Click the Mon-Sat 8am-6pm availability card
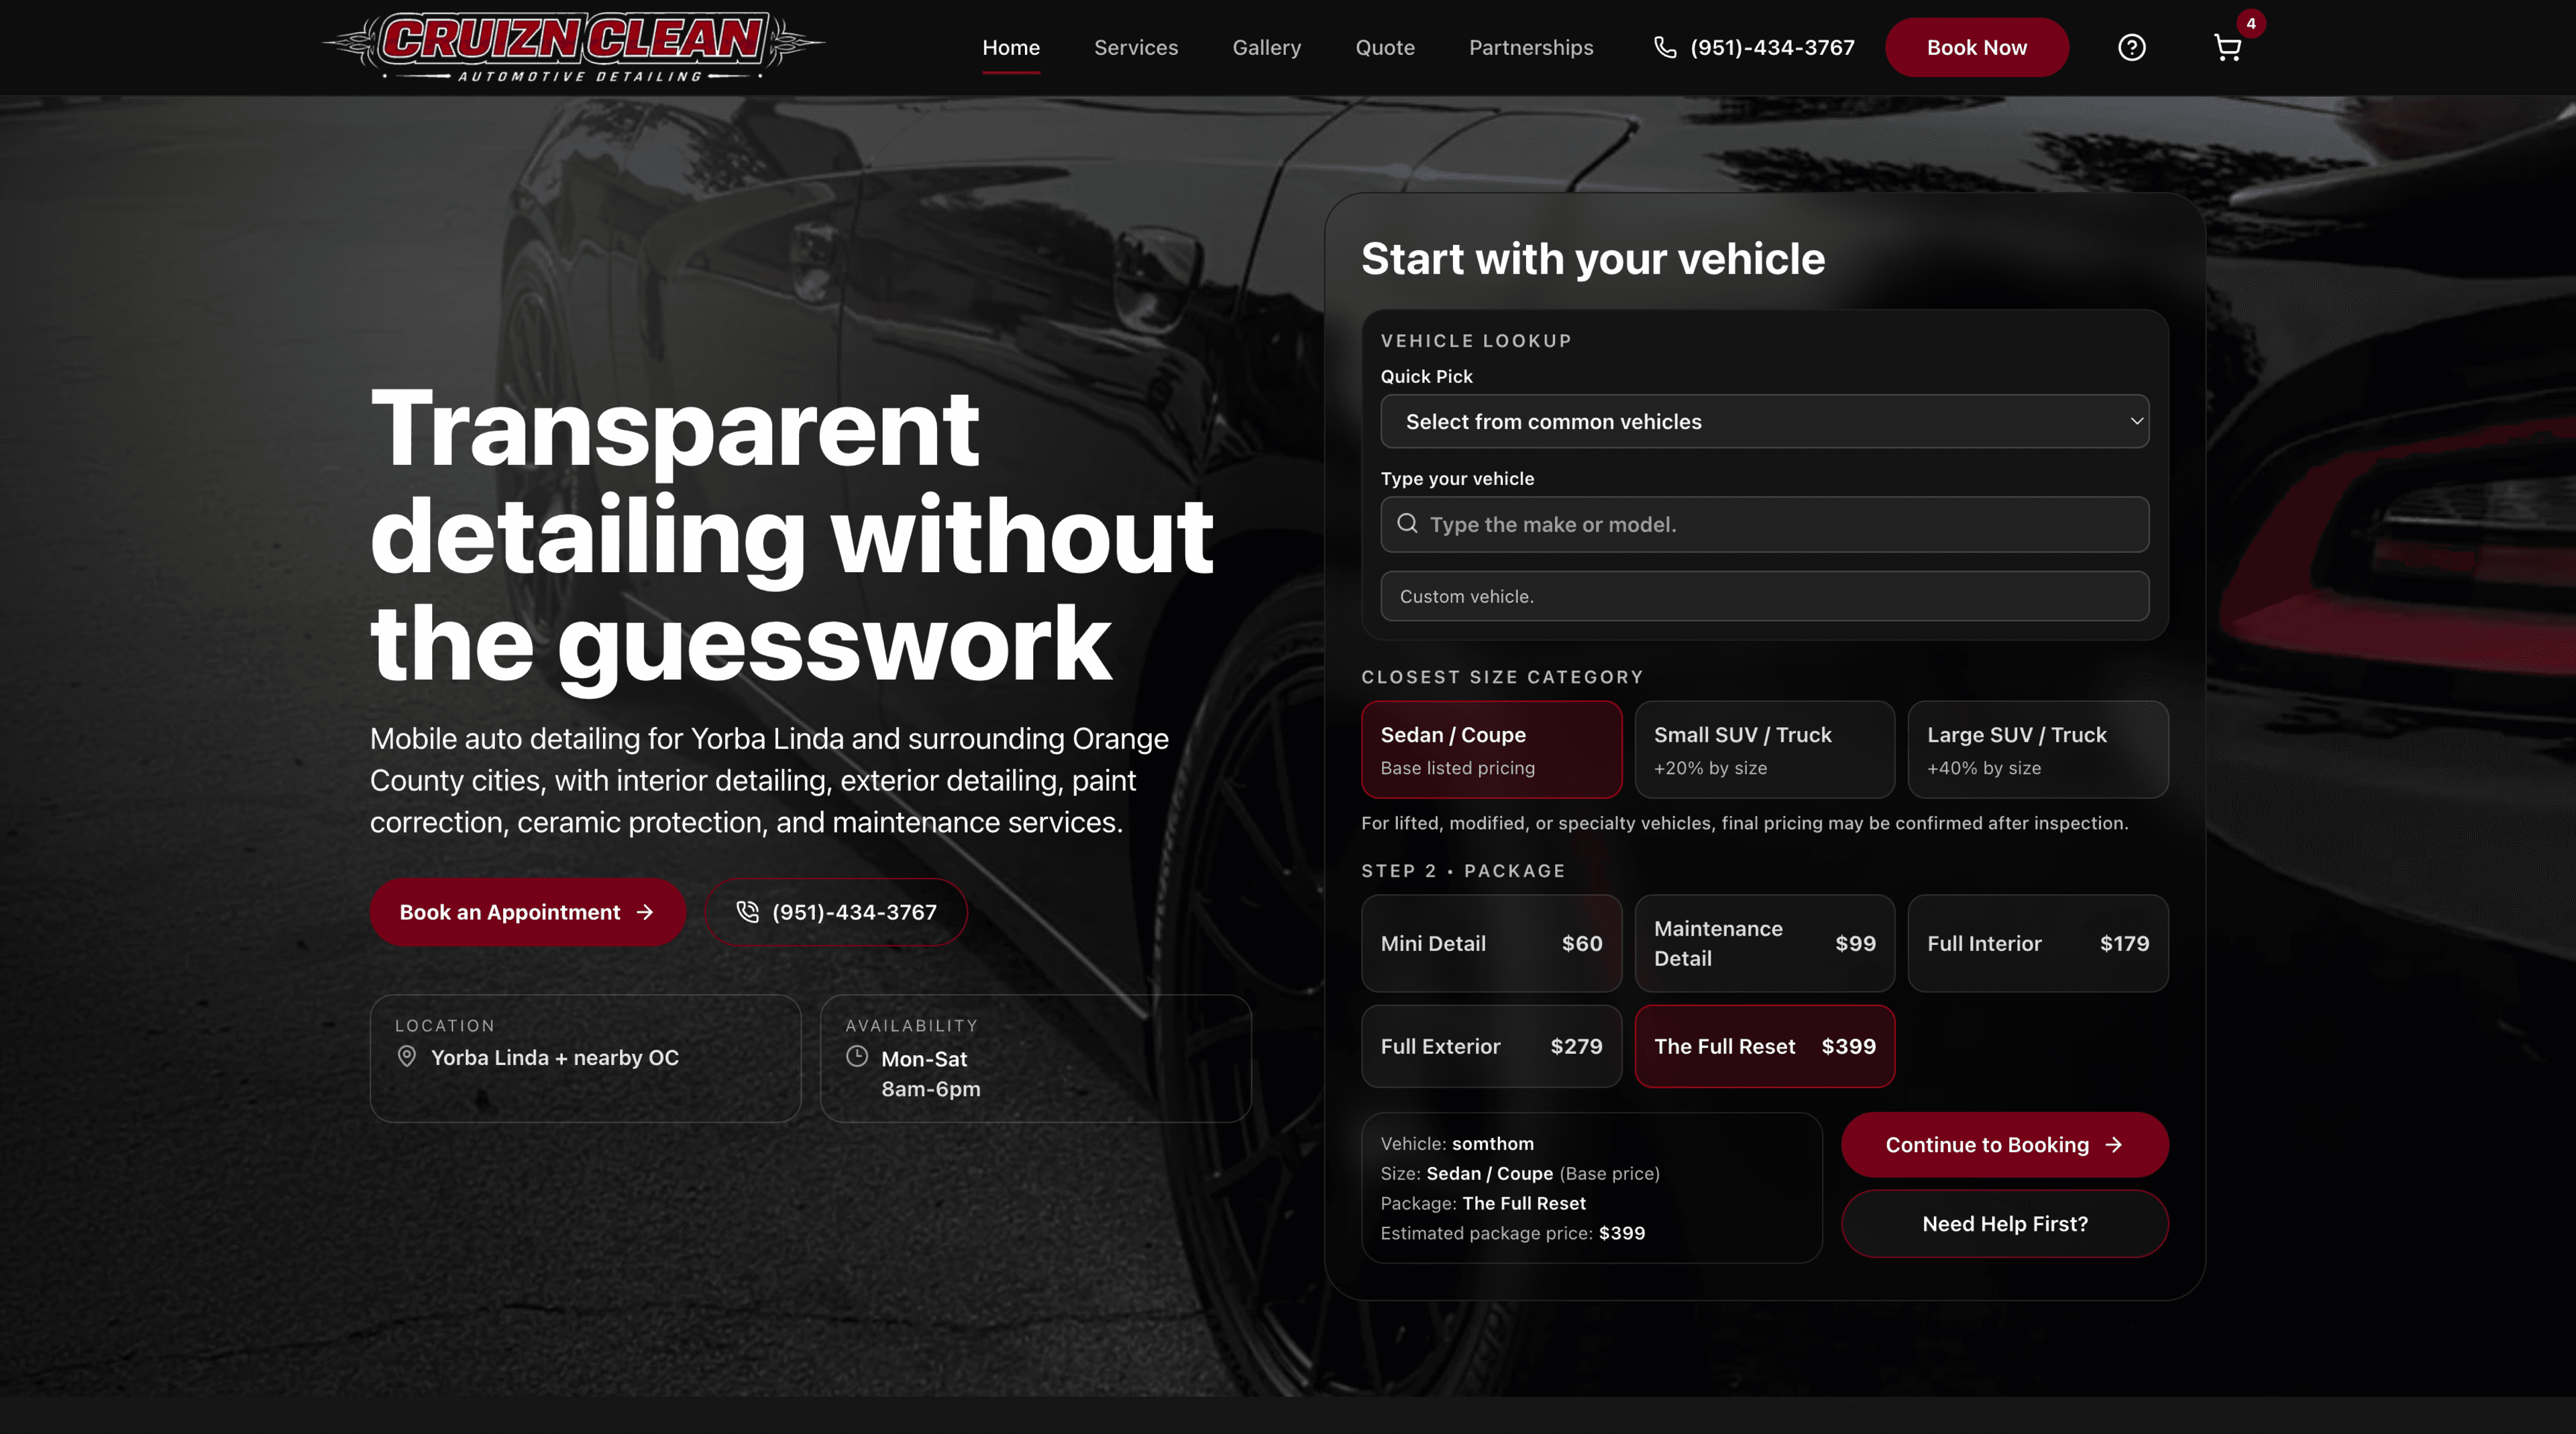Screen dimensions: 2576x1434 1035,1058
